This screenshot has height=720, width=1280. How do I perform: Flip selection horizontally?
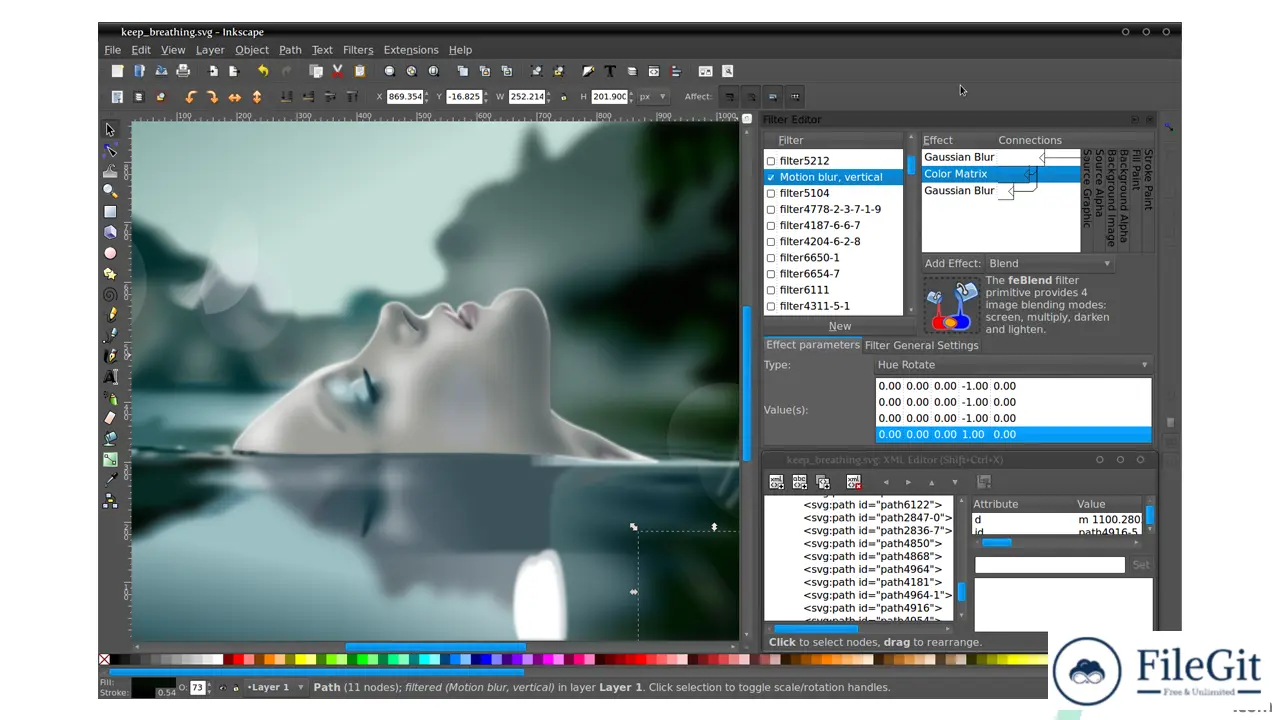234,97
